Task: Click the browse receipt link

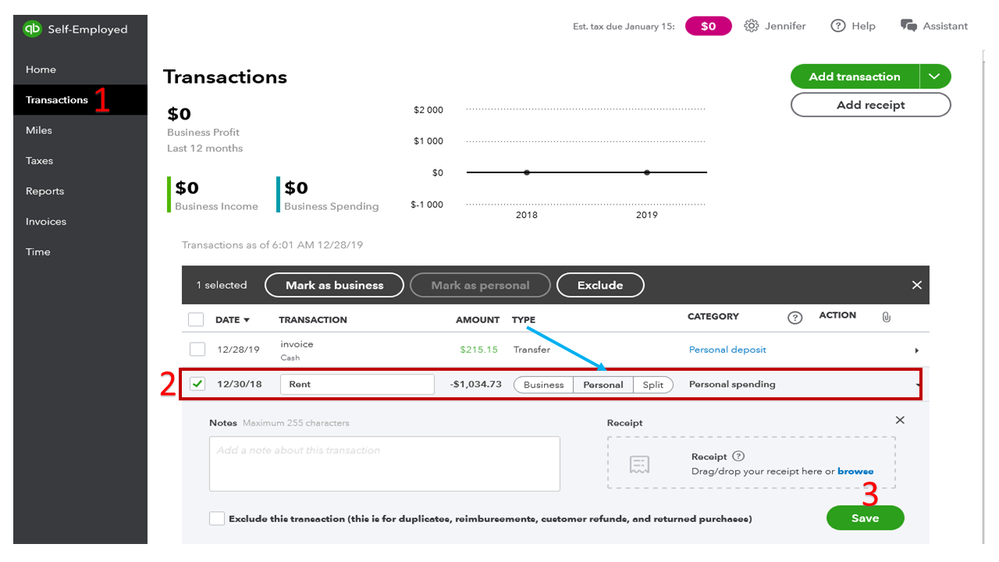Action: [855, 471]
